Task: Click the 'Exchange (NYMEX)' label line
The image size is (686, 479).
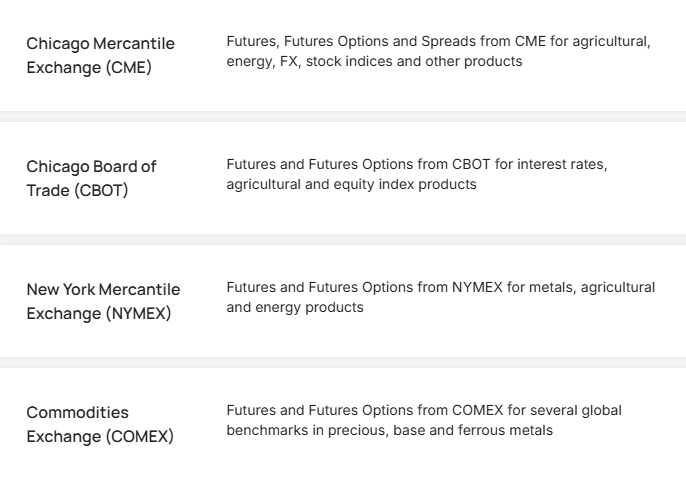Action: click(x=98, y=314)
